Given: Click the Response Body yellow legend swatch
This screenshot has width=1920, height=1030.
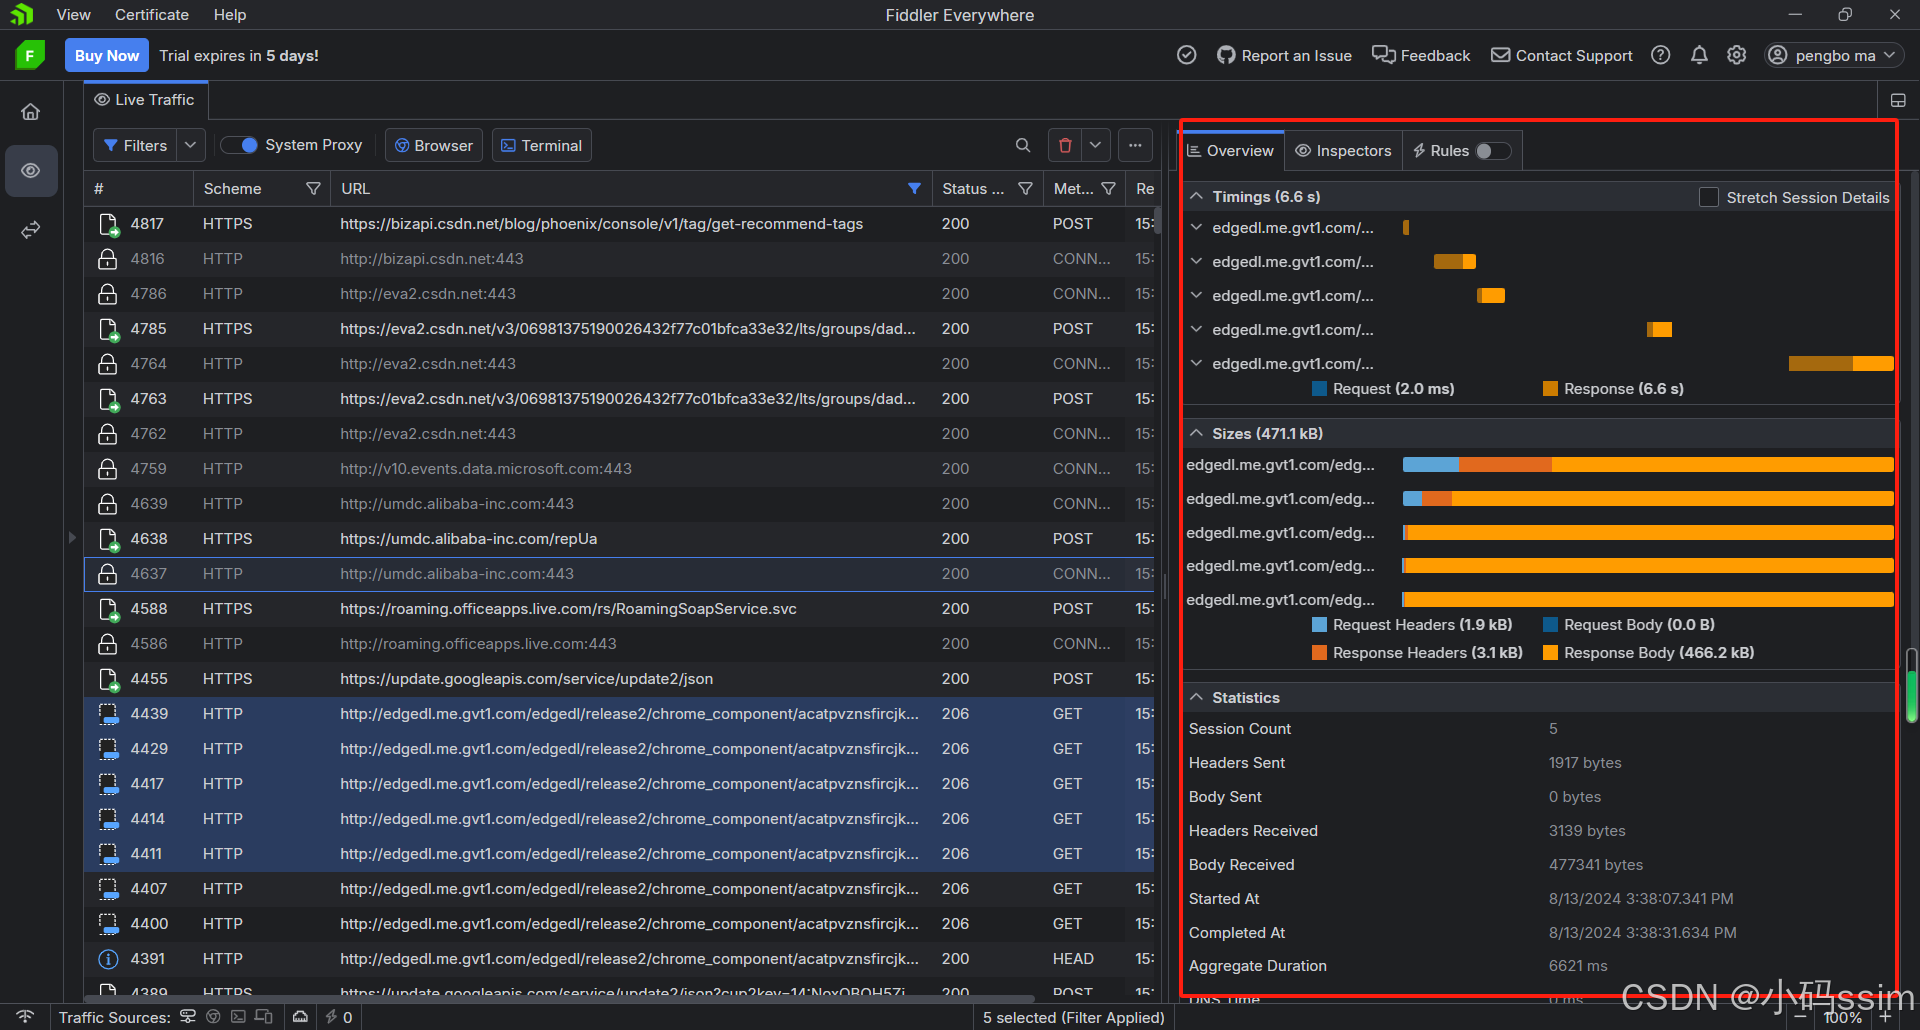Looking at the screenshot, I should [x=1550, y=653].
